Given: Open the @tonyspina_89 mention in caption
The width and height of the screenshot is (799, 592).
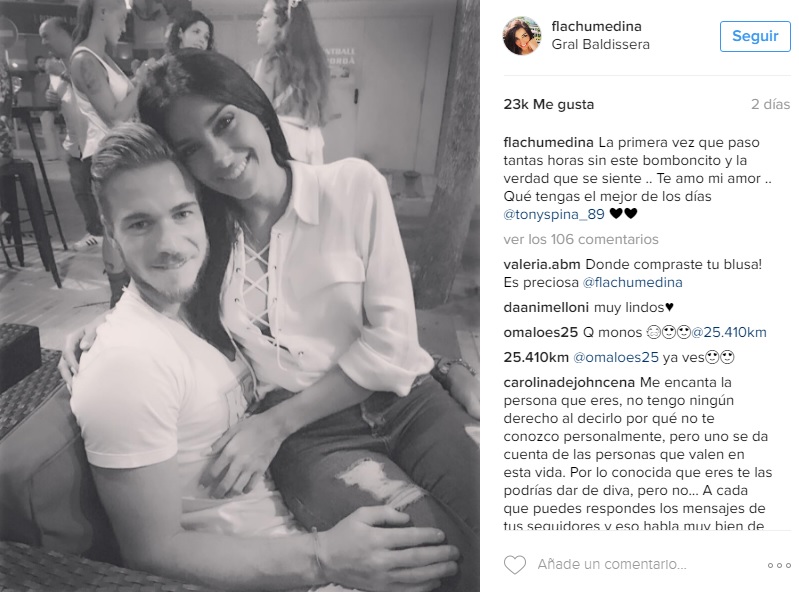Looking at the screenshot, I should point(554,214).
